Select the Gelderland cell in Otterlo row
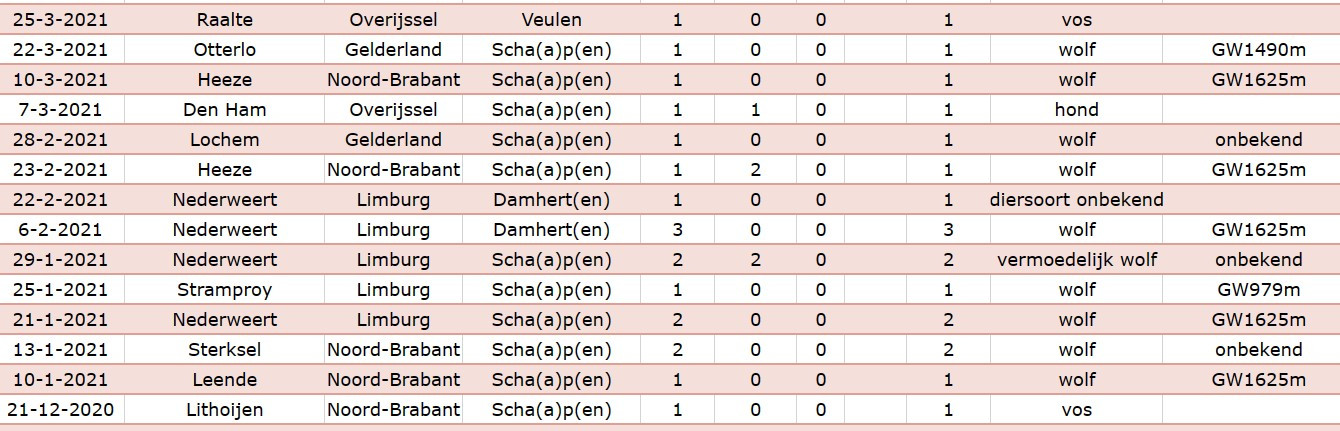The image size is (1340, 431). click(393, 49)
